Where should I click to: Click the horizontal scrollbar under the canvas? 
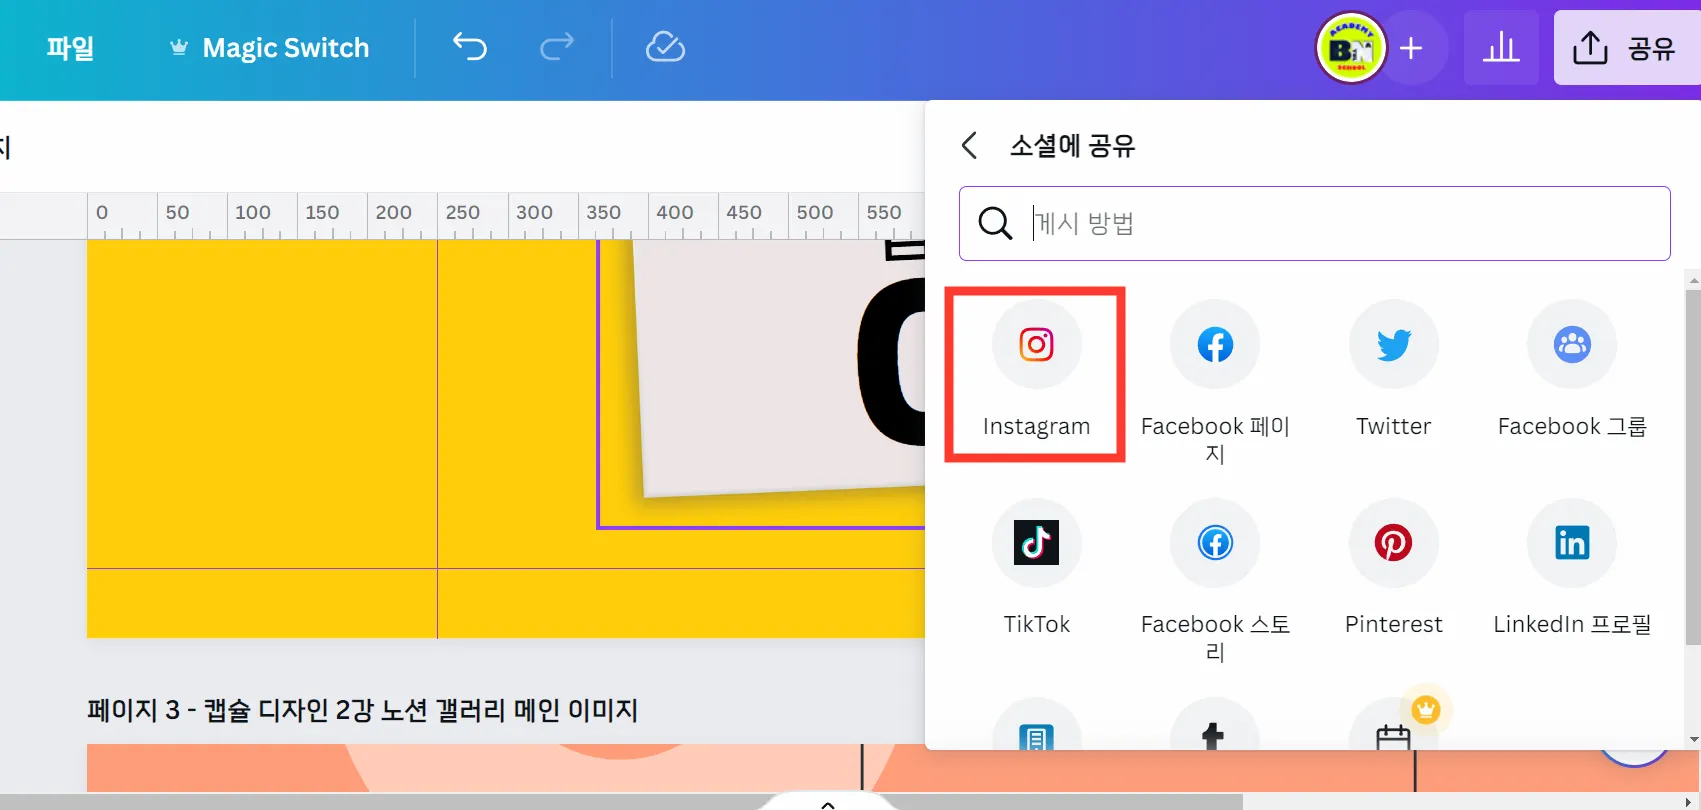tap(620, 802)
